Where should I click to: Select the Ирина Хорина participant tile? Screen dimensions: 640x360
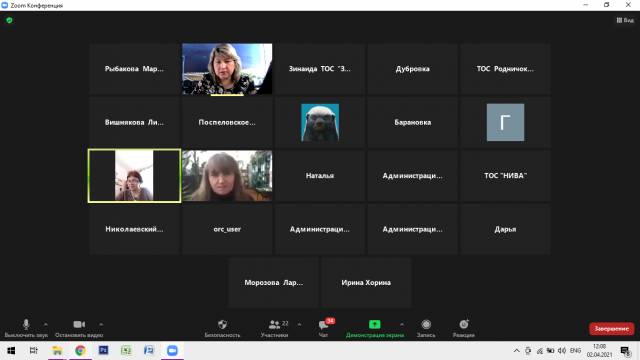[x=366, y=282]
